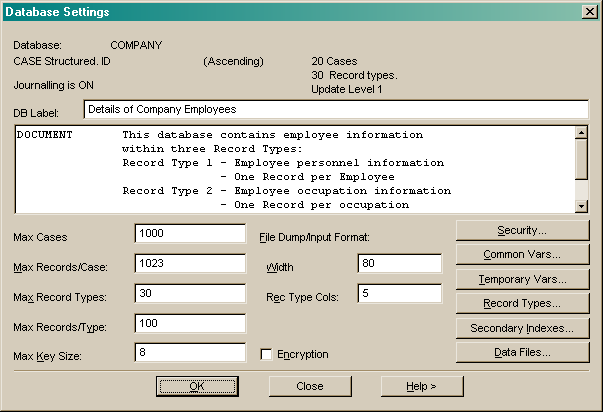The width and height of the screenshot is (603, 412).
Task: Open the Record Types dialog
Action: [522, 304]
